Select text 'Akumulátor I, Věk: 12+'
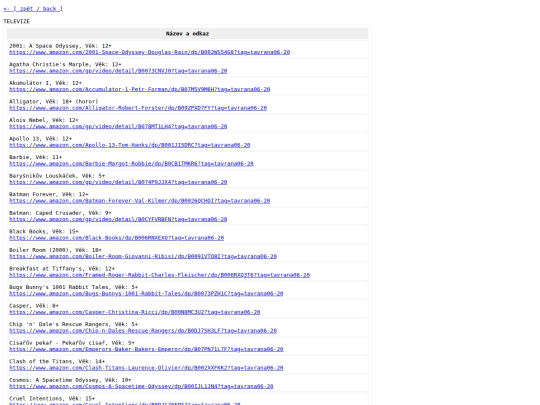This screenshot has width=540, height=405. 45,83
